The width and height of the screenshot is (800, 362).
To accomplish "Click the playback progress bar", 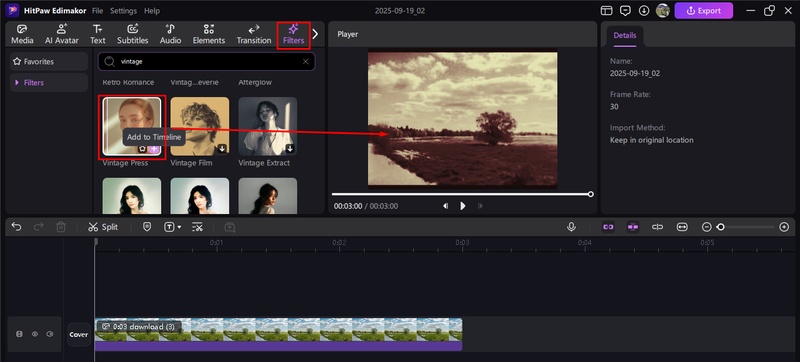I will coord(461,194).
